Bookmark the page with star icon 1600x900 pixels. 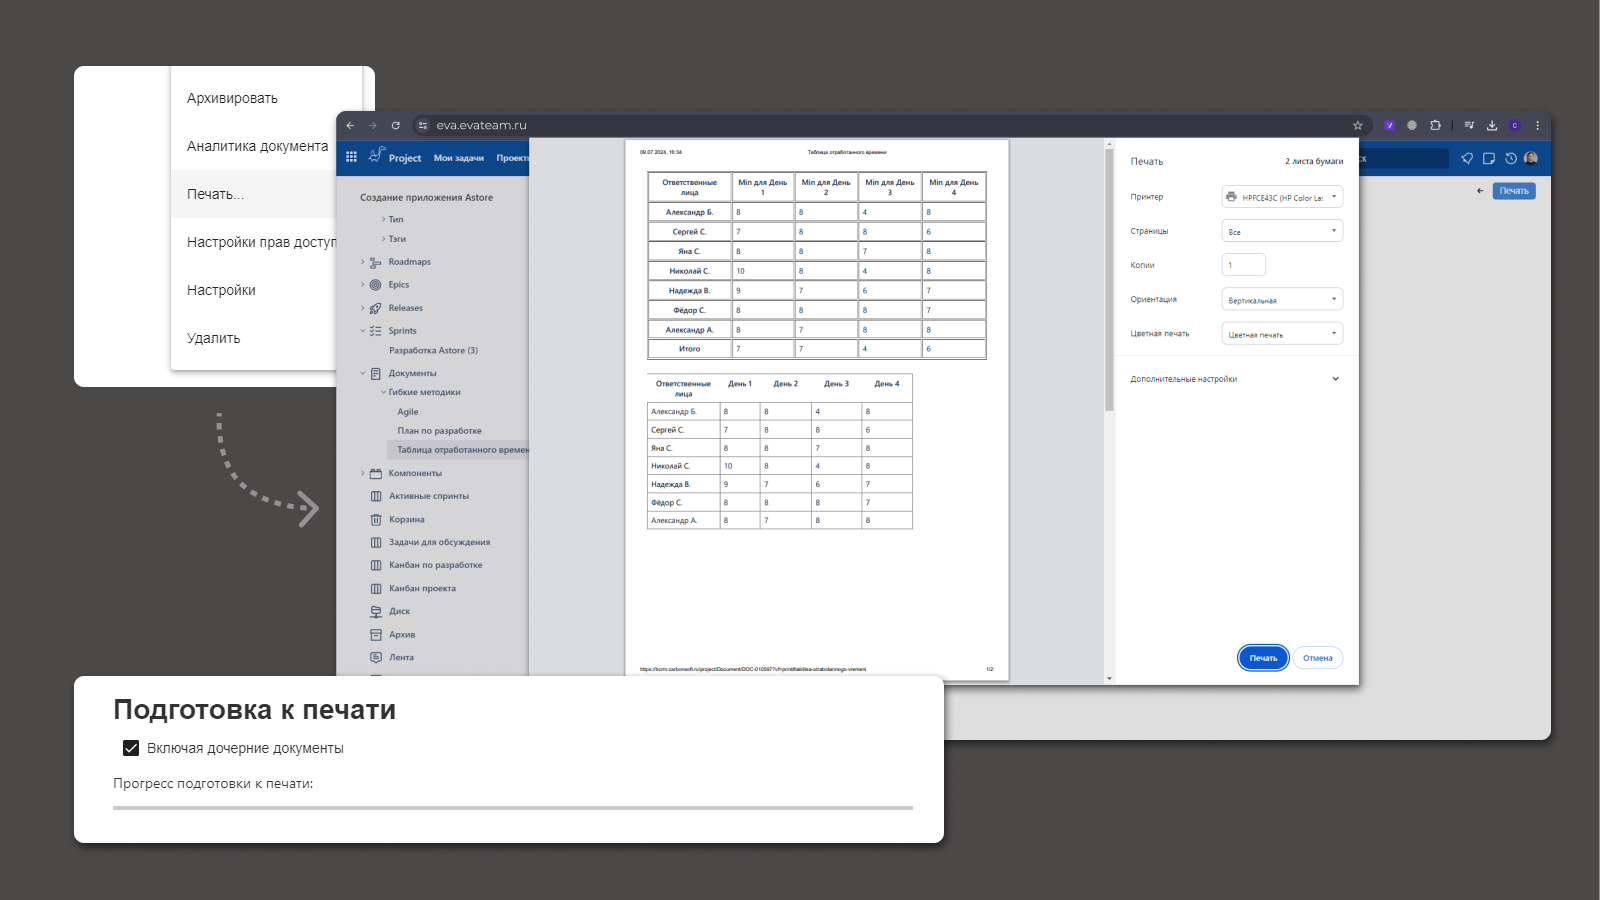(1357, 126)
